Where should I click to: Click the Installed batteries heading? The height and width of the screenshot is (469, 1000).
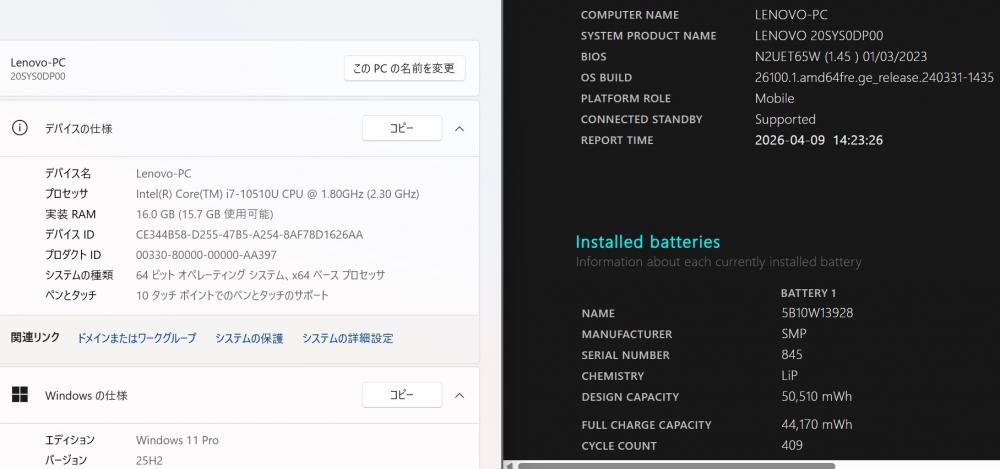(x=647, y=242)
